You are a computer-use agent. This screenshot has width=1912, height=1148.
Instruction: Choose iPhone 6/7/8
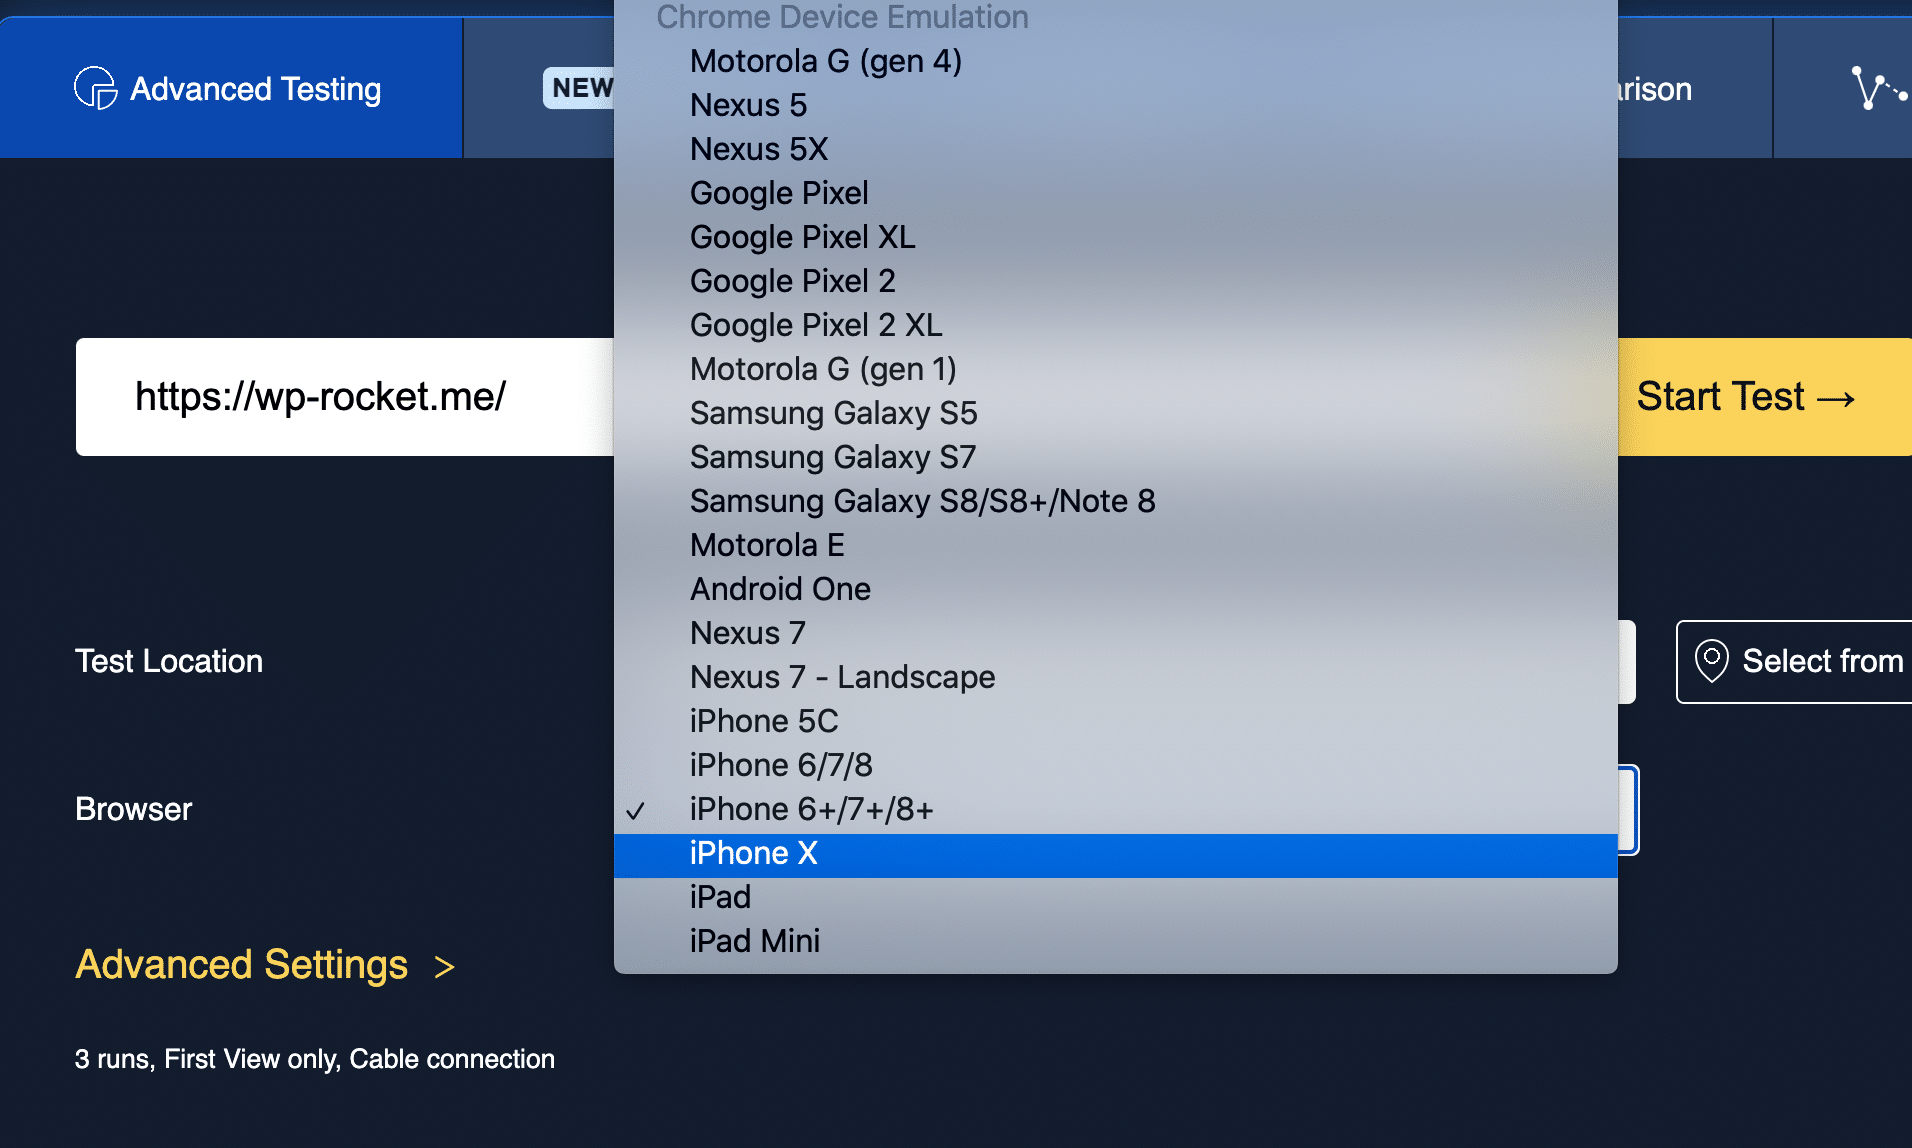(1116, 765)
